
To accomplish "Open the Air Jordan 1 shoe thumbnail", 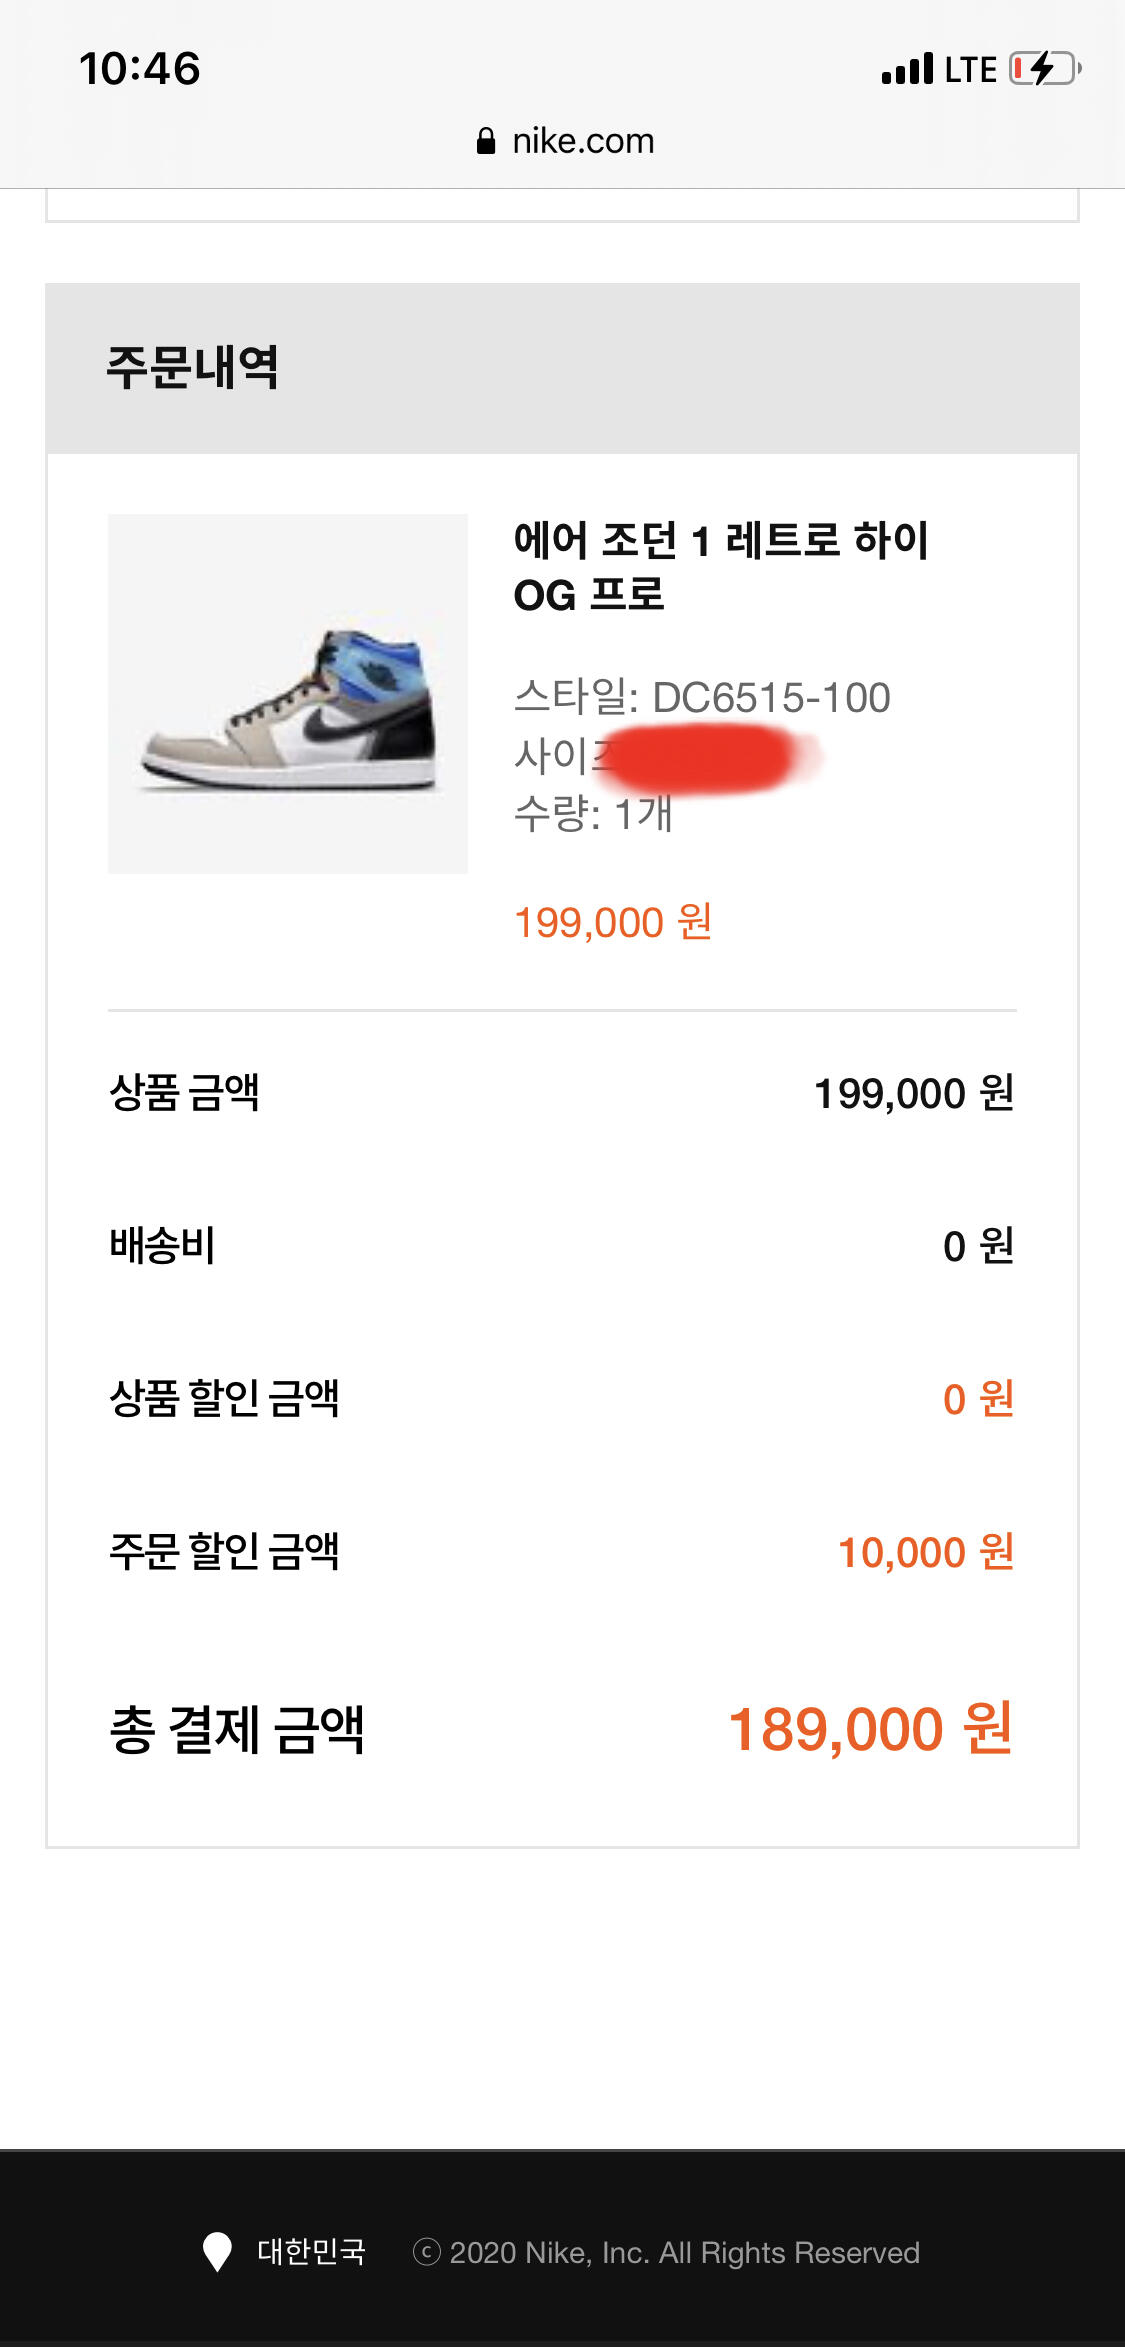I will coord(288,694).
